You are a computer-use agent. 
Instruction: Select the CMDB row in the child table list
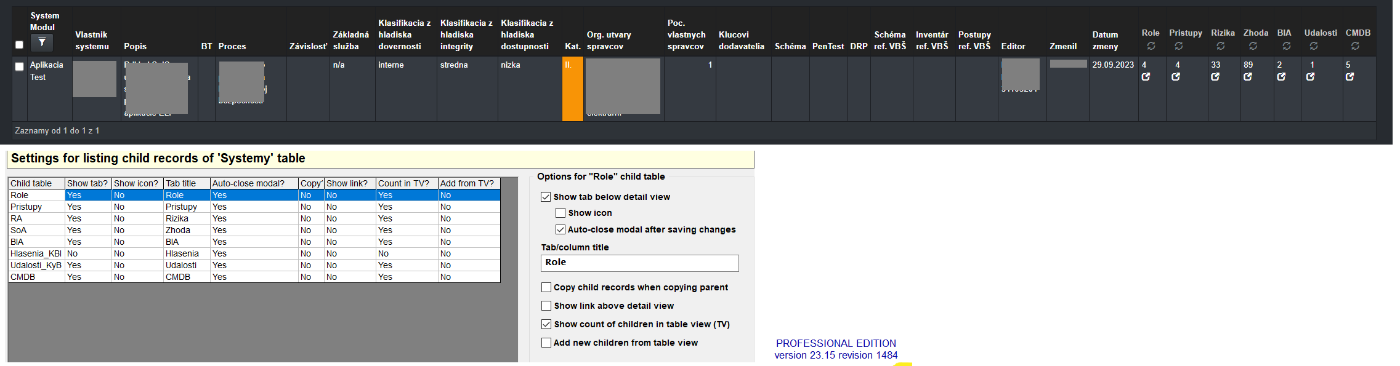tap(253, 276)
